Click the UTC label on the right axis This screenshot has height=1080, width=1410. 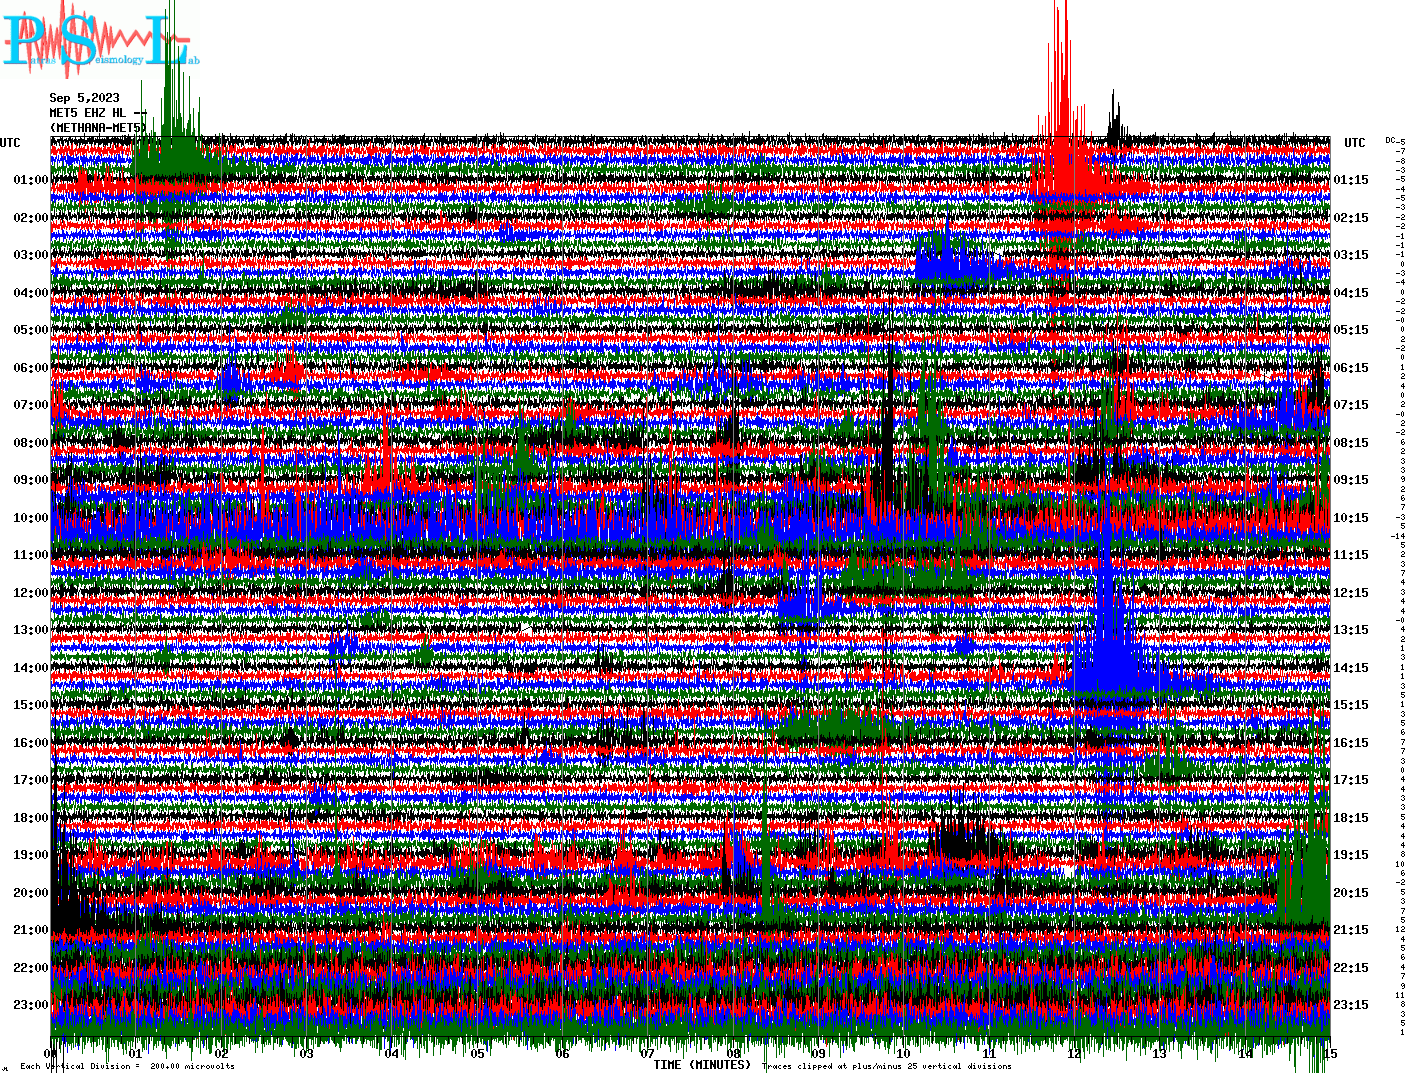coord(1354,143)
